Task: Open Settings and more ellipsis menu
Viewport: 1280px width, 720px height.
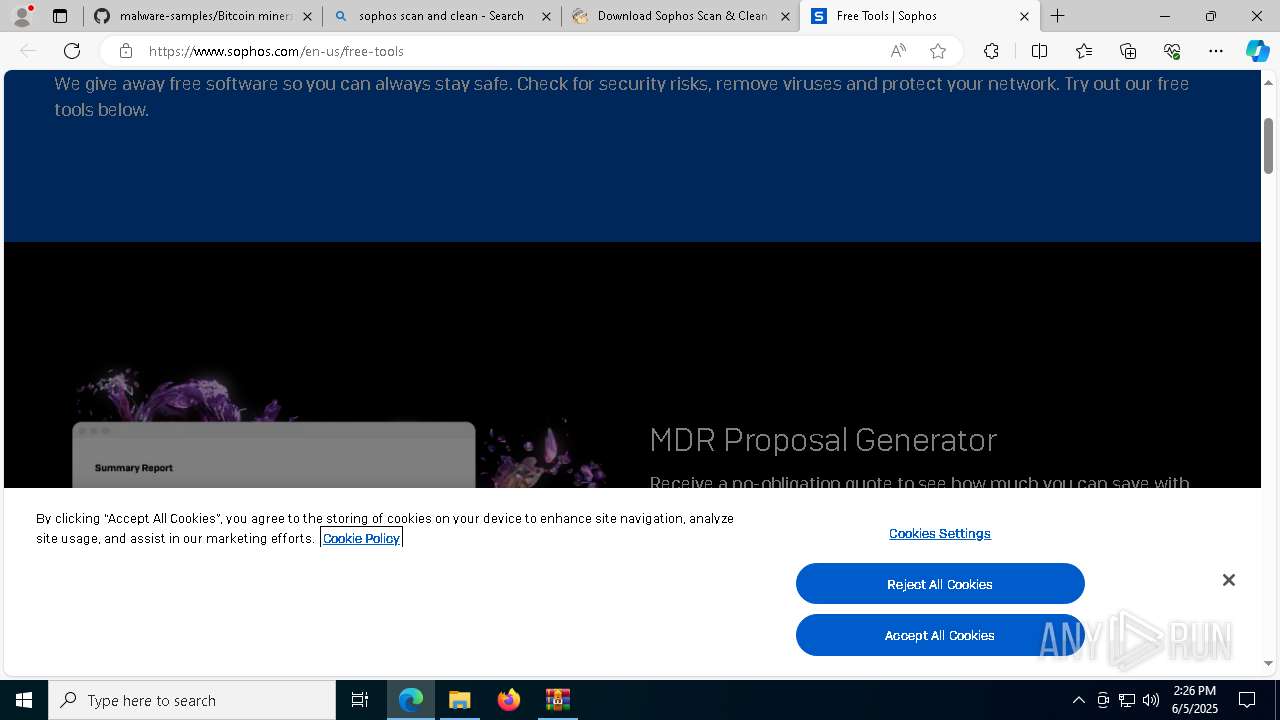Action: [x=1216, y=51]
